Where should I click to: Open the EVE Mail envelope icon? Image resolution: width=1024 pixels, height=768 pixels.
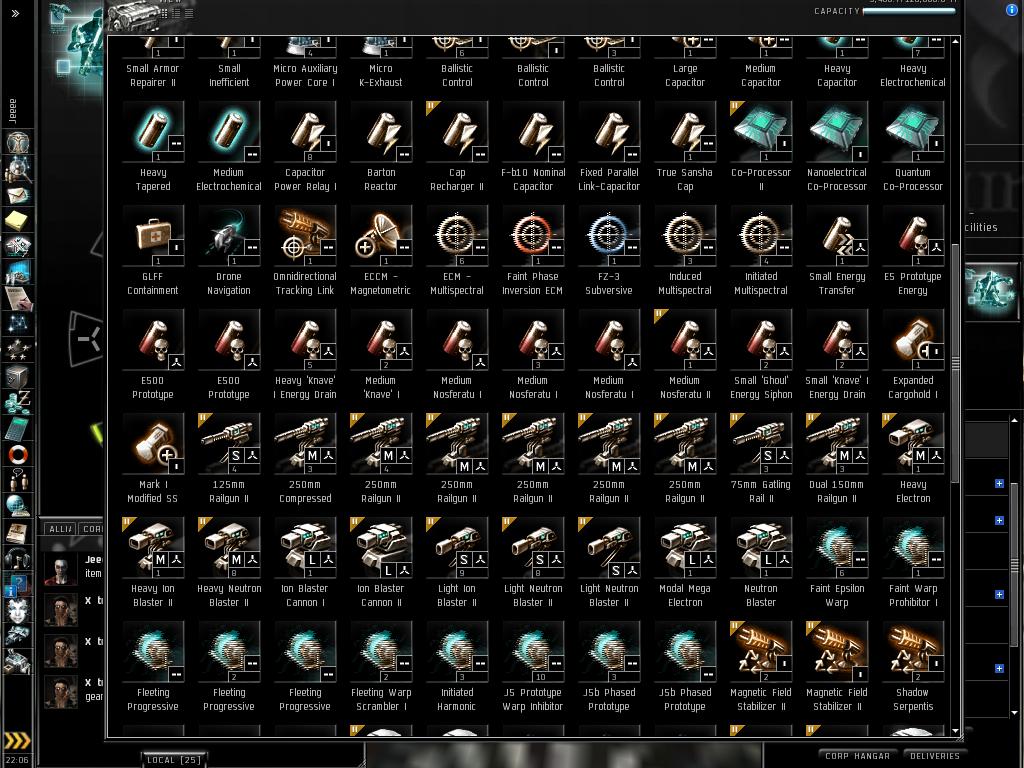click(x=17, y=195)
